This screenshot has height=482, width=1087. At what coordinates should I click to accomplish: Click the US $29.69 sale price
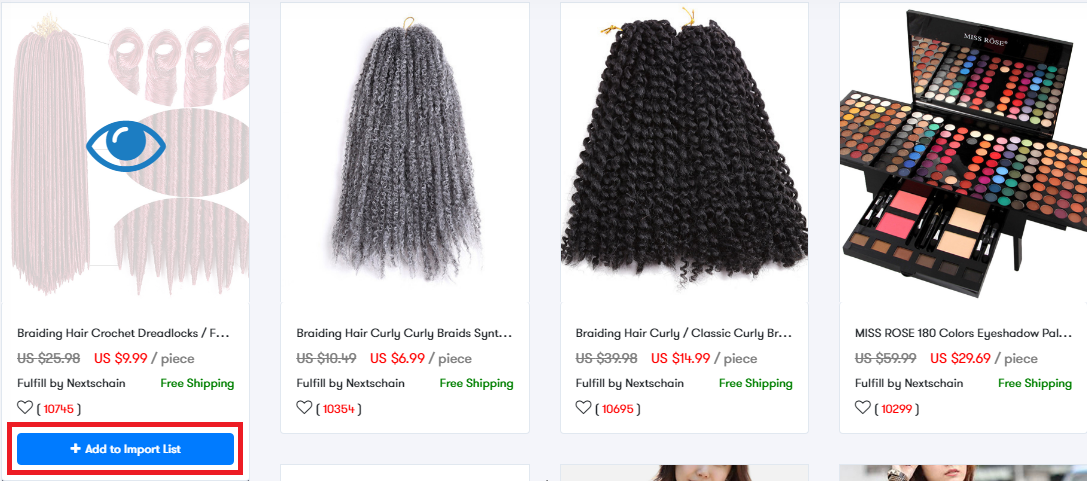tap(960, 359)
